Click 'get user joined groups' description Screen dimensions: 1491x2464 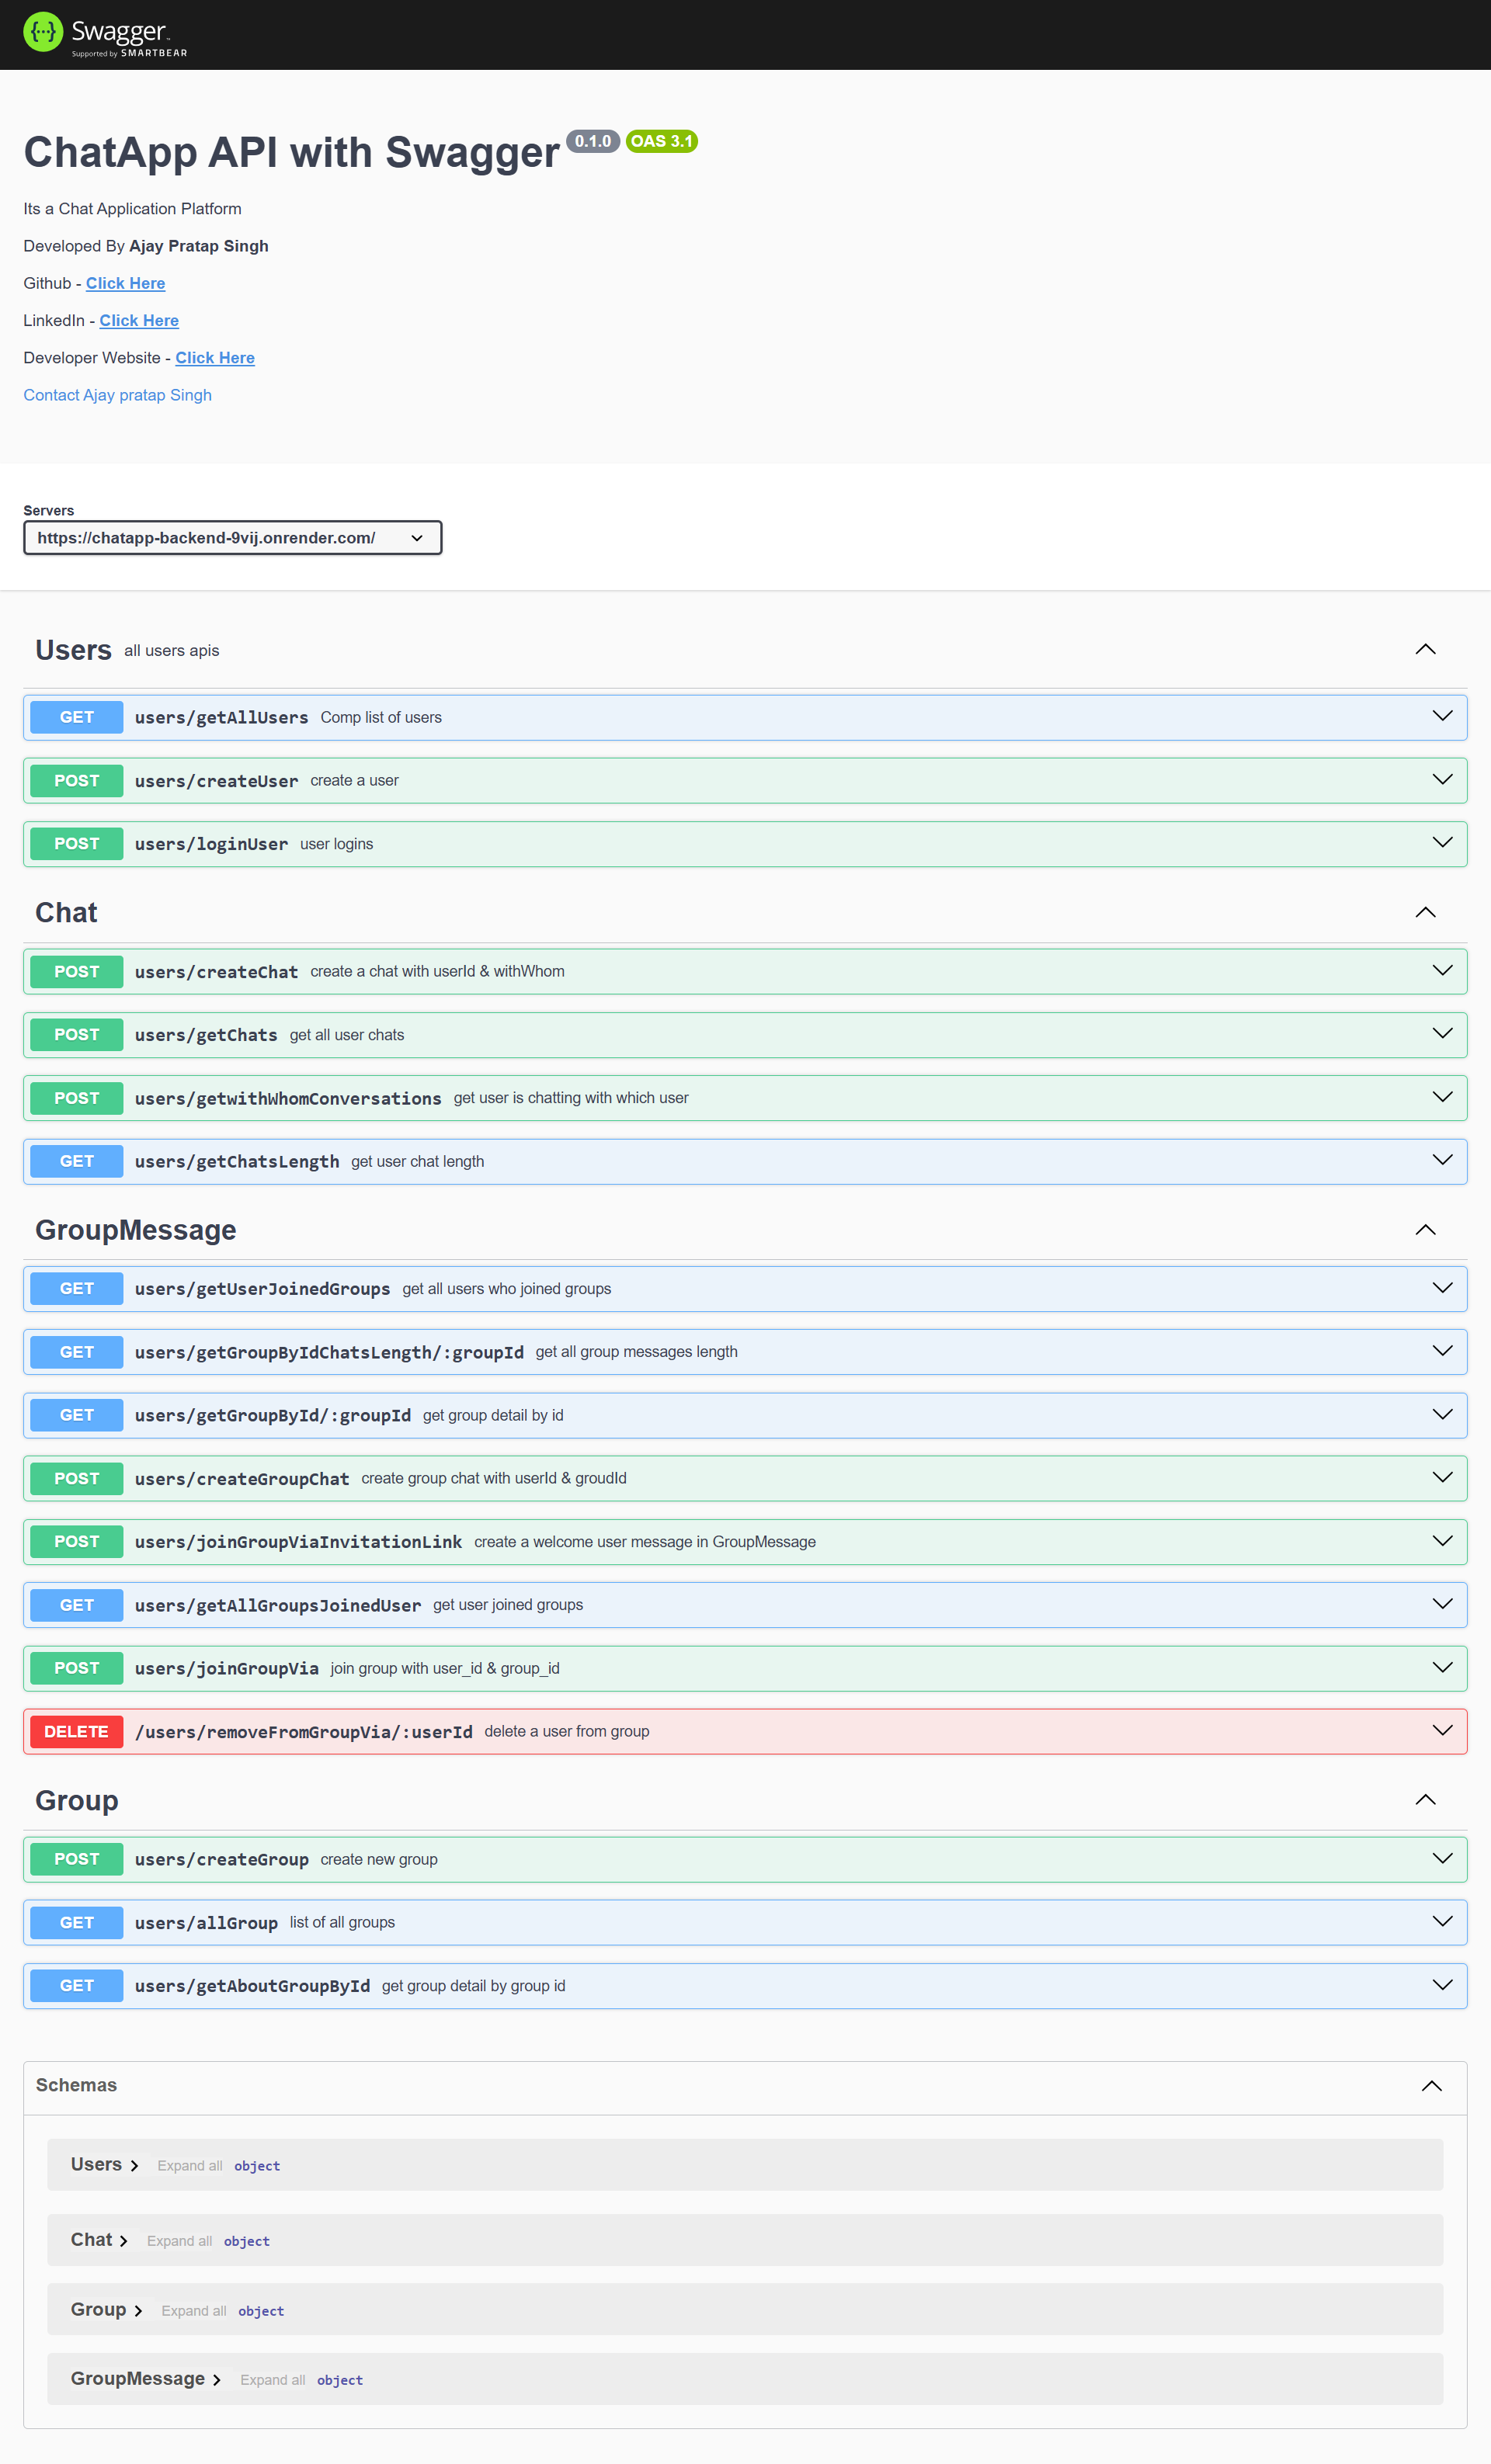click(x=508, y=1605)
